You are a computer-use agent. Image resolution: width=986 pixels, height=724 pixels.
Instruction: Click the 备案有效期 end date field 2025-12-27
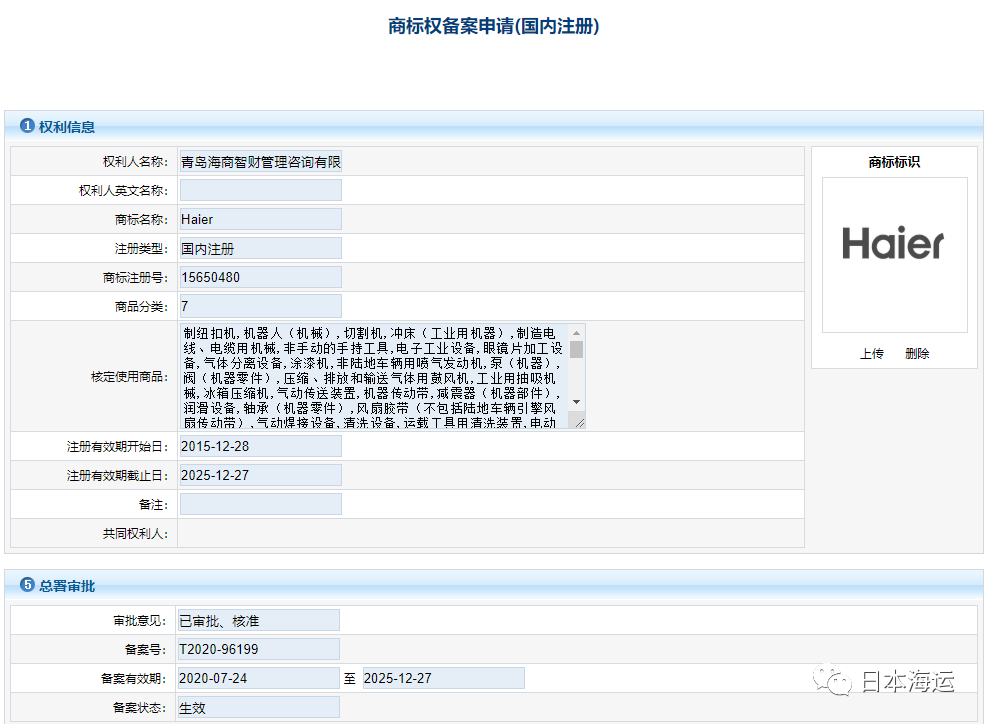tap(443, 678)
